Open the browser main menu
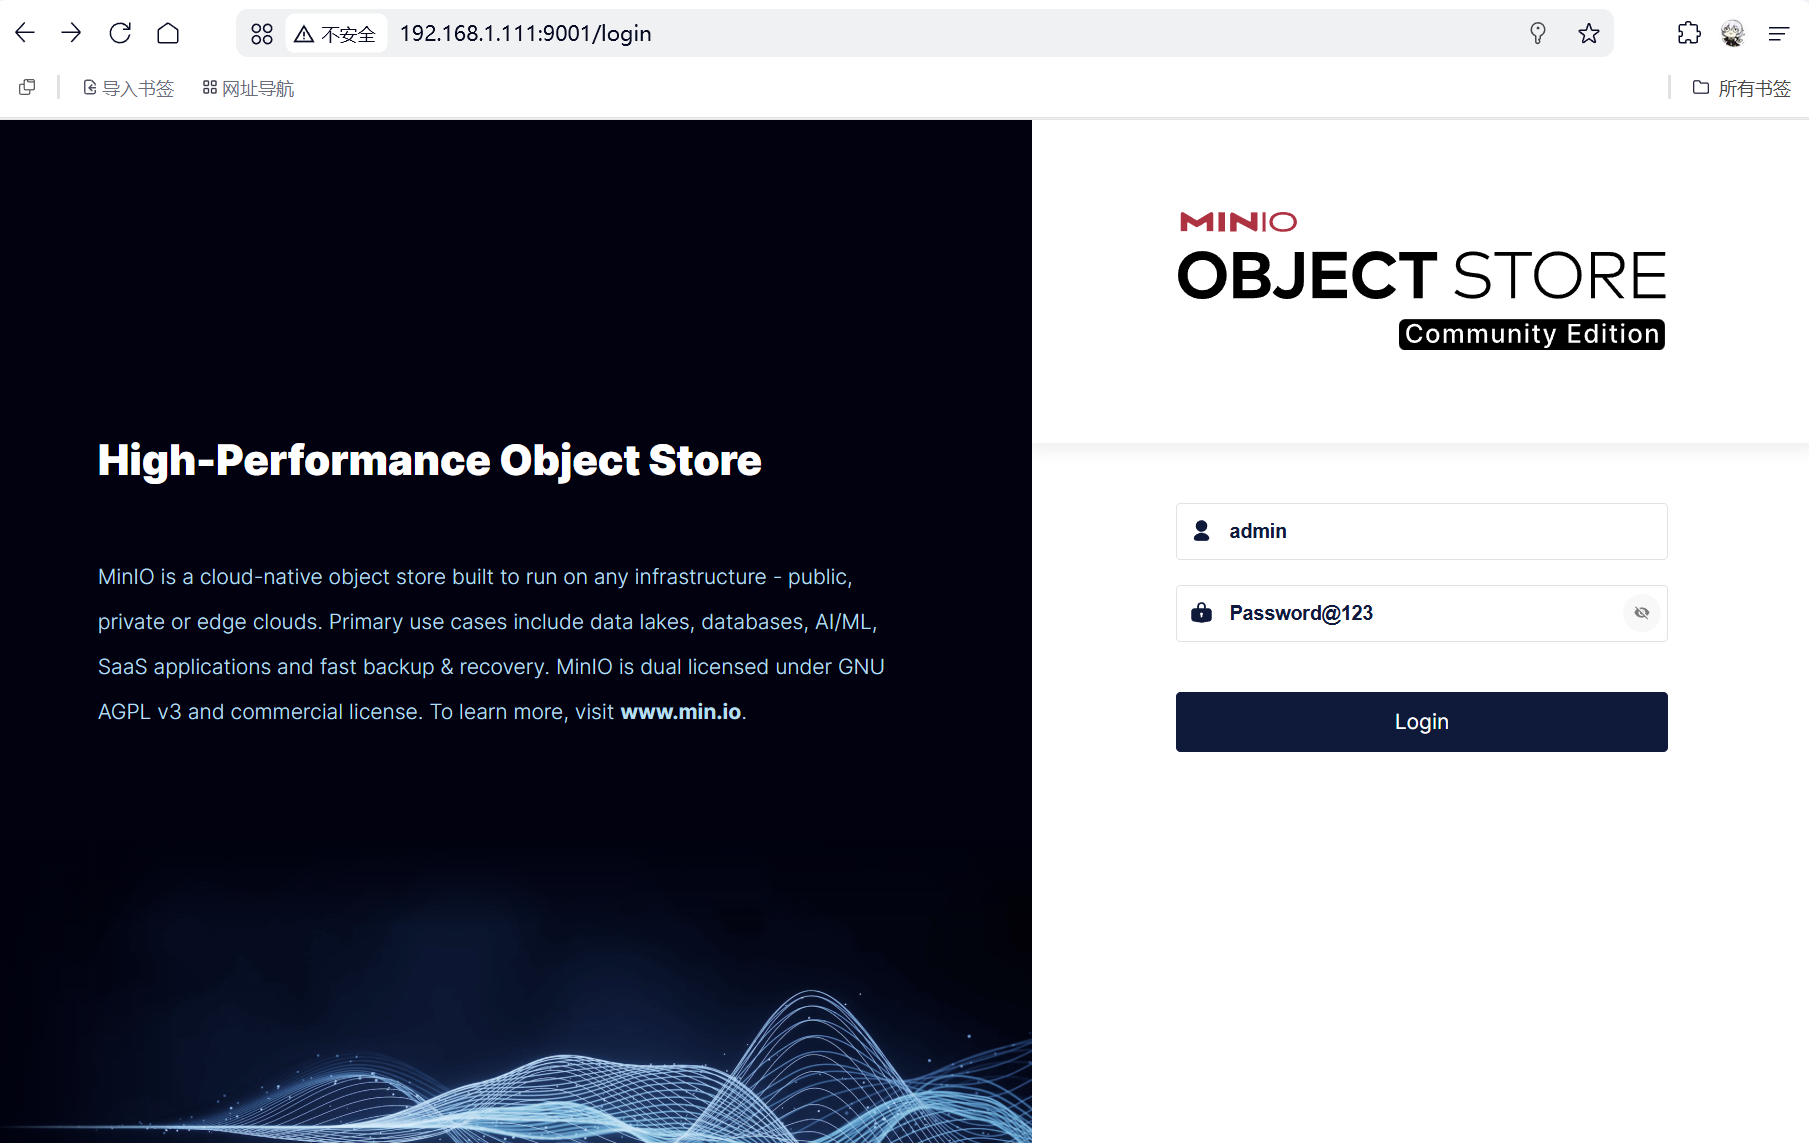1809x1143 pixels. (x=1778, y=34)
